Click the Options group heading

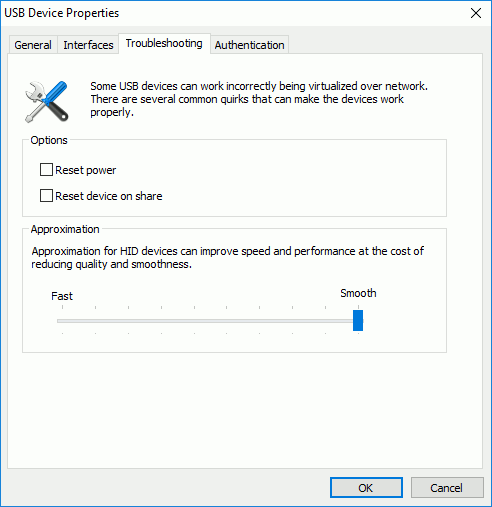tap(49, 140)
